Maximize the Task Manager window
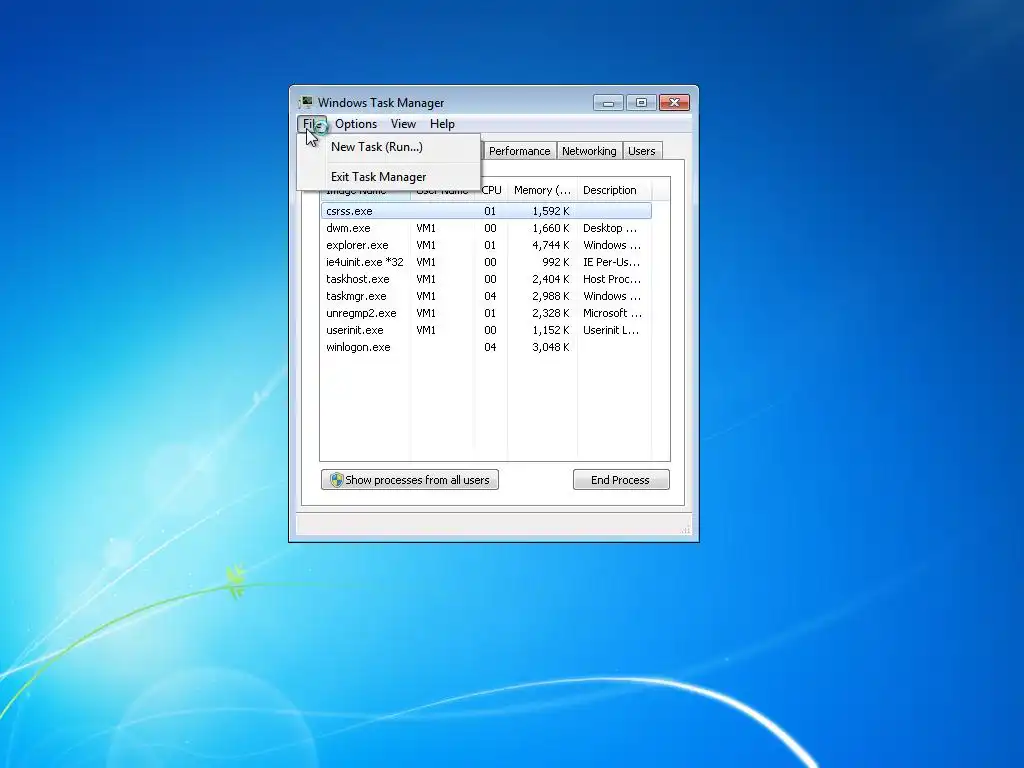The width and height of the screenshot is (1024, 768). point(641,103)
